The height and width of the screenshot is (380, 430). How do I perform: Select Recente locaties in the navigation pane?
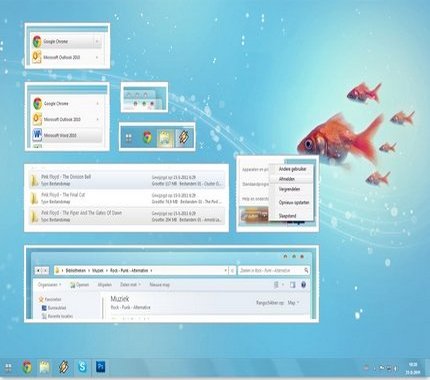click(x=57, y=316)
